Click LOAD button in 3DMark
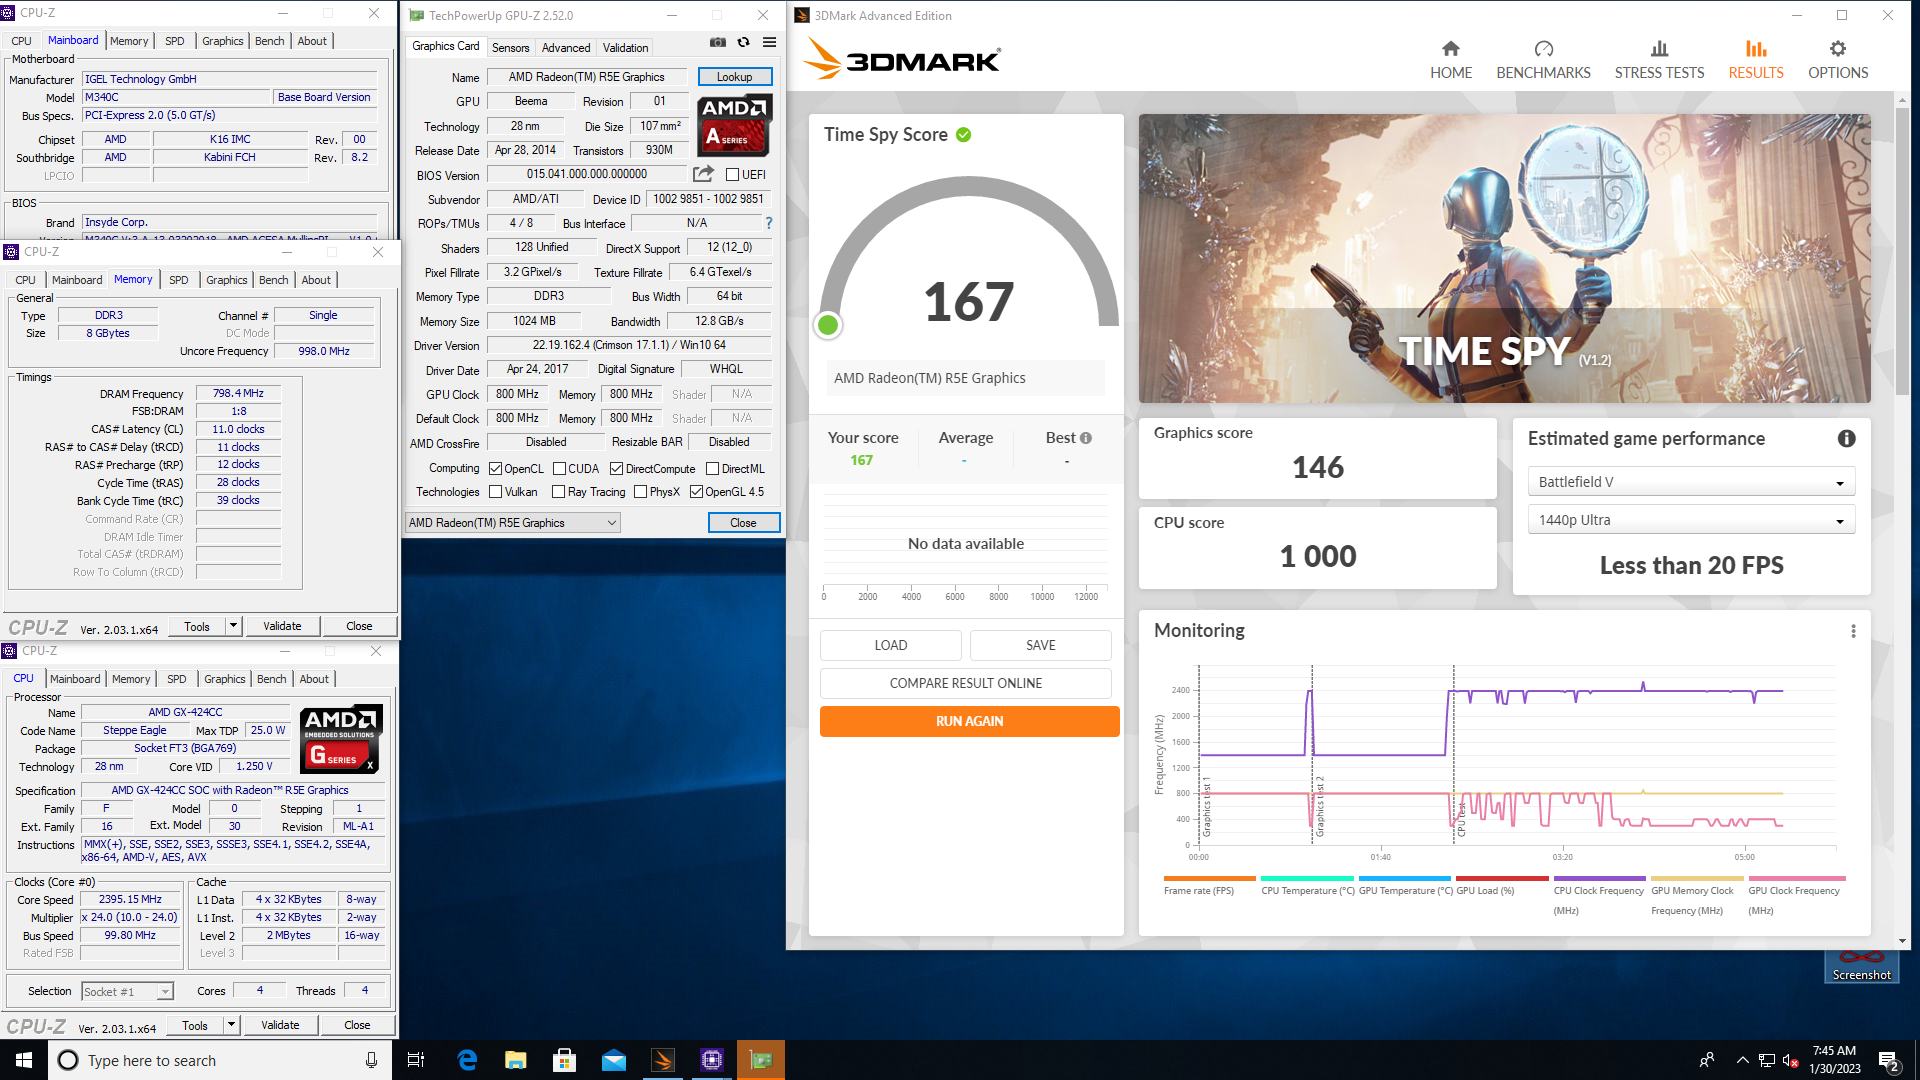 890,645
